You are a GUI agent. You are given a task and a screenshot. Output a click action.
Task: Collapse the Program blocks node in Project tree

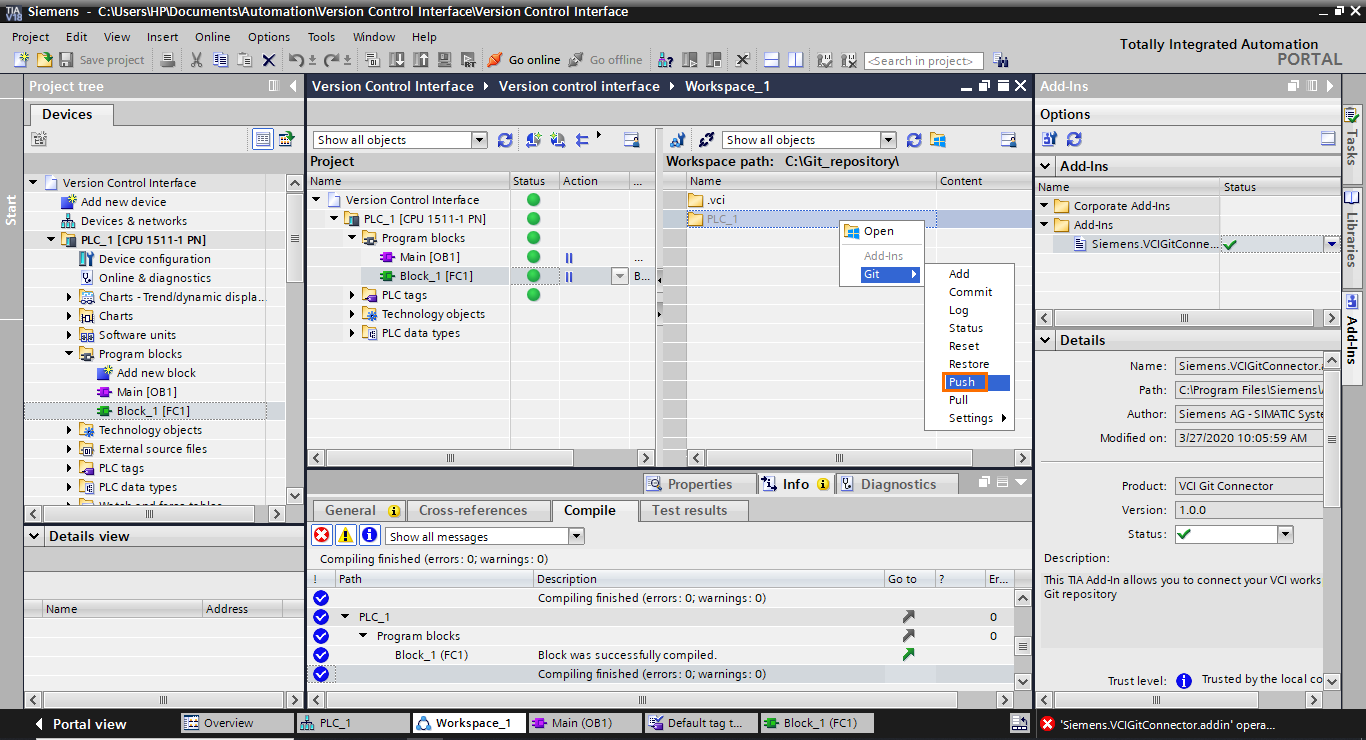(x=69, y=354)
